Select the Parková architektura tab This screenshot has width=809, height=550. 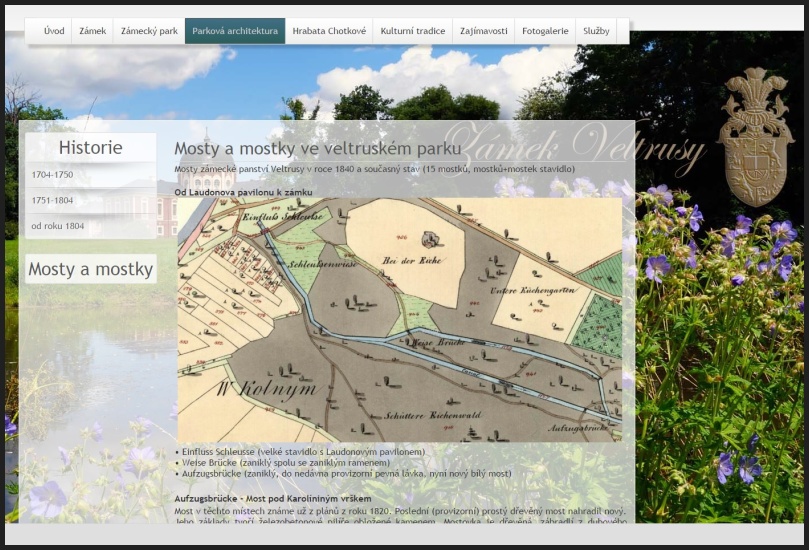click(x=235, y=31)
